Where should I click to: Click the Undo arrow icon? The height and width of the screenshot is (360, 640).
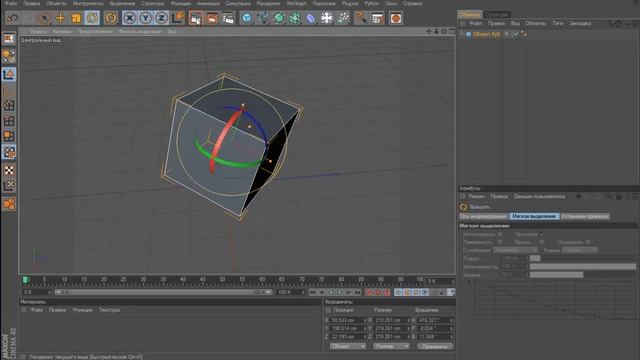coord(13,18)
